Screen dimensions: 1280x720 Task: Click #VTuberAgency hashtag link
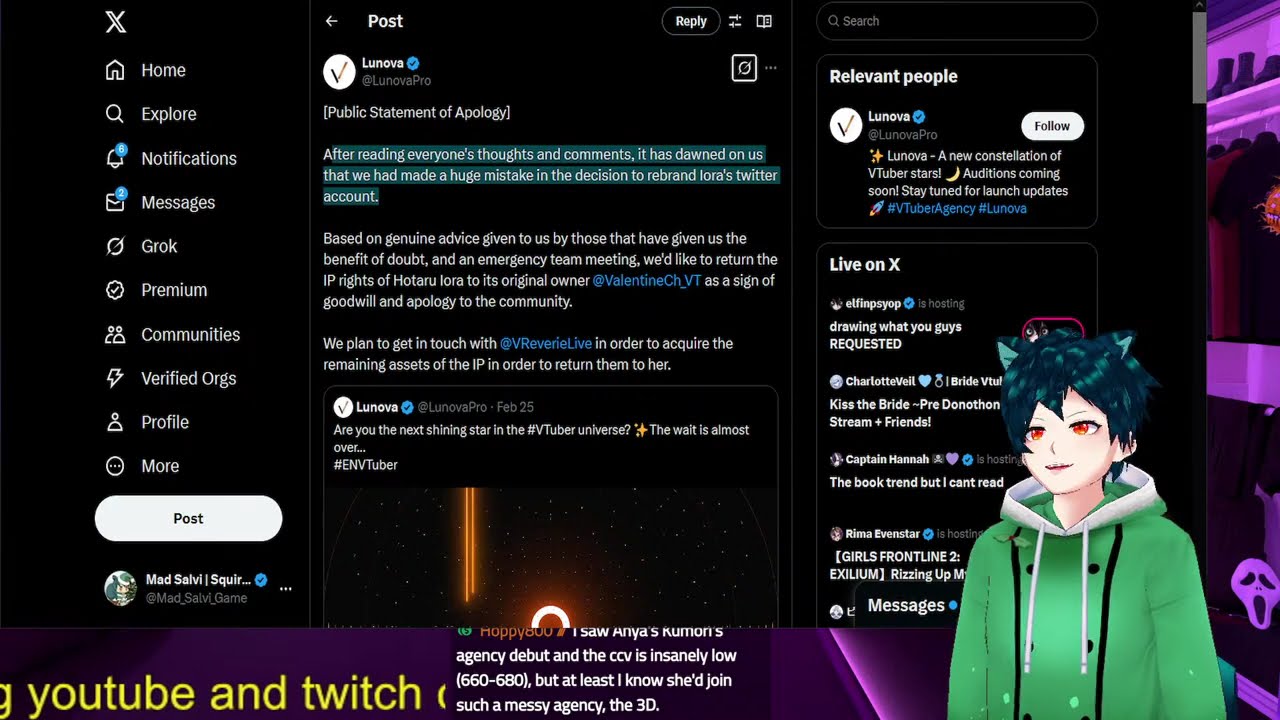(x=930, y=209)
